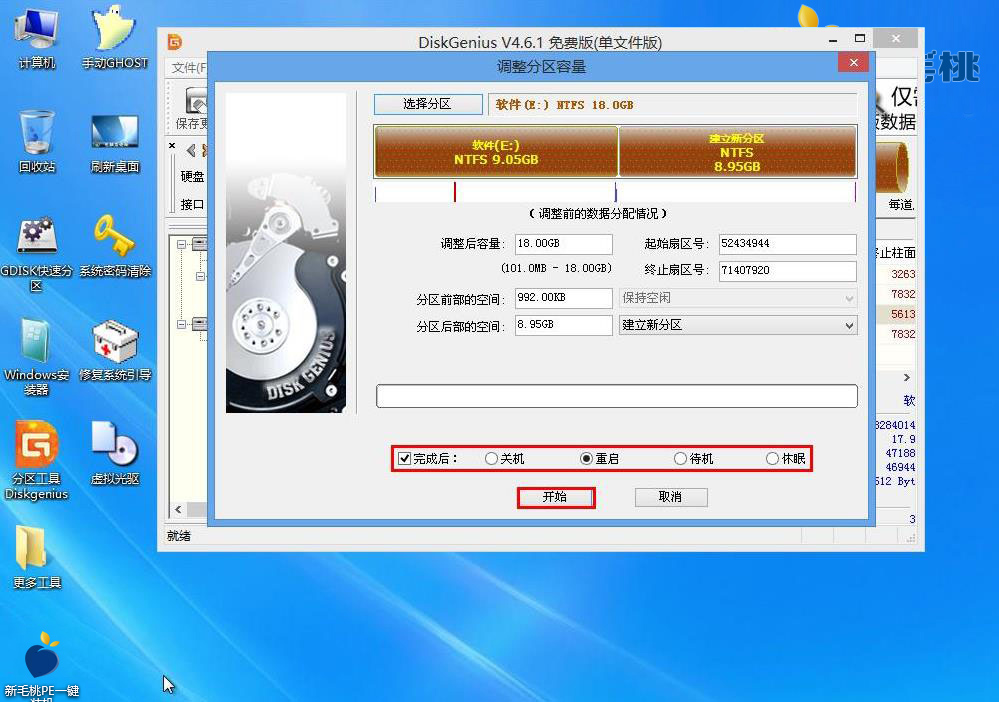This screenshot has width=999, height=702.
Task: Open the 建立新分区 dropdown
Action: click(738, 325)
